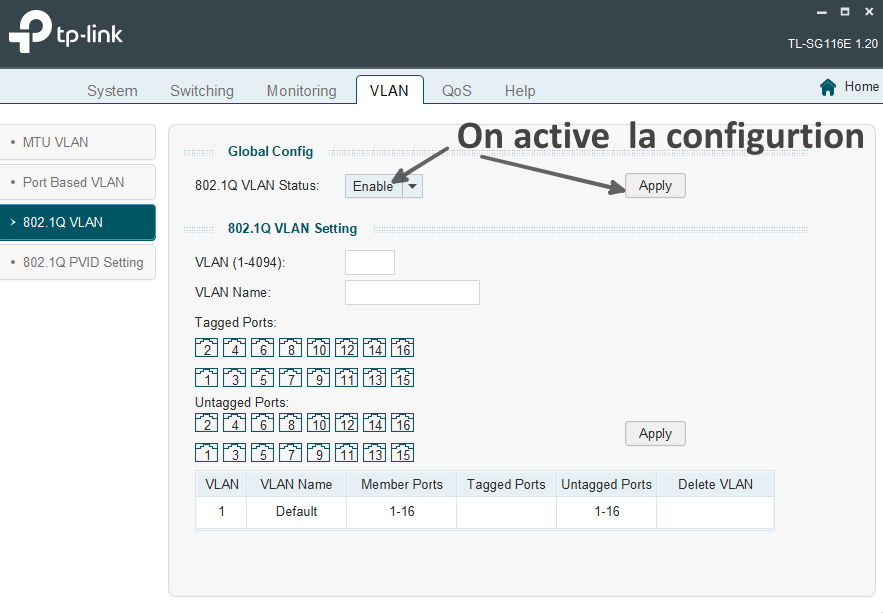Click the VLAN (1-4094) input field

[x=369, y=262]
